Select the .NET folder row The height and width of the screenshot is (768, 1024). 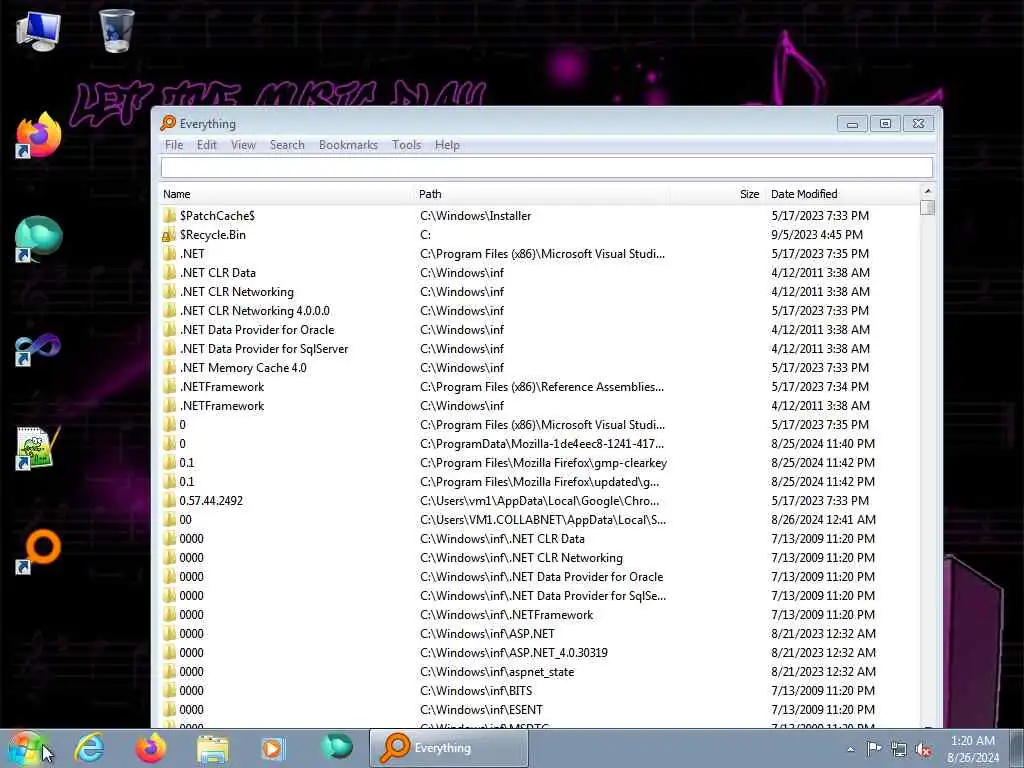[540, 253]
